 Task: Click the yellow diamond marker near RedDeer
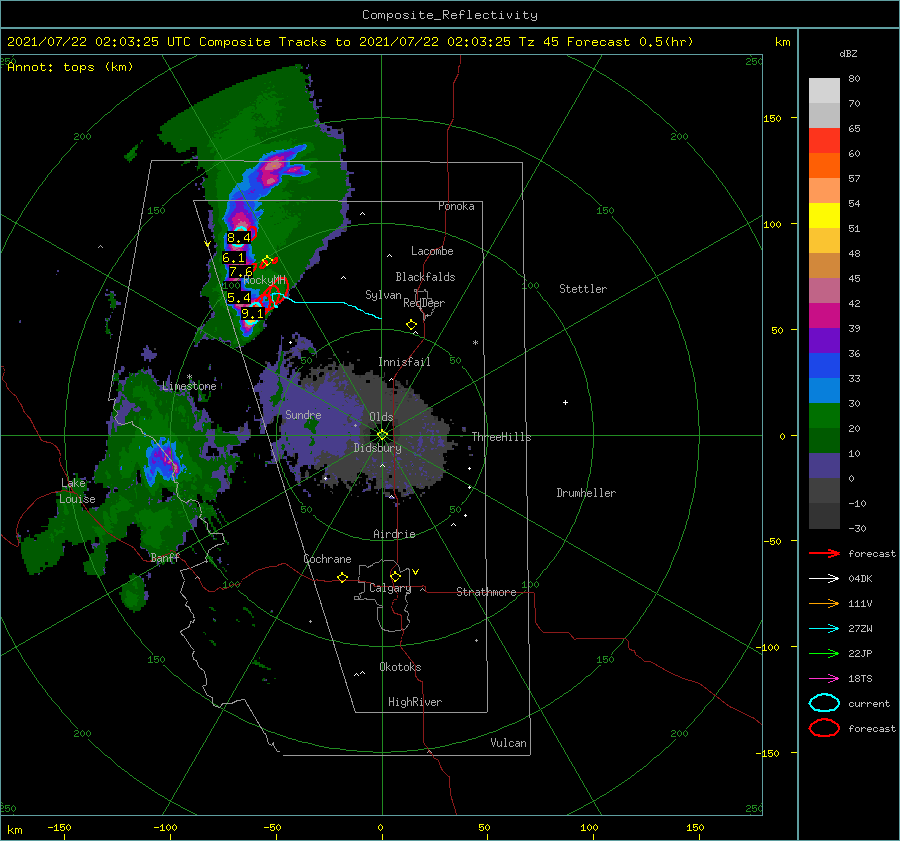(411, 325)
